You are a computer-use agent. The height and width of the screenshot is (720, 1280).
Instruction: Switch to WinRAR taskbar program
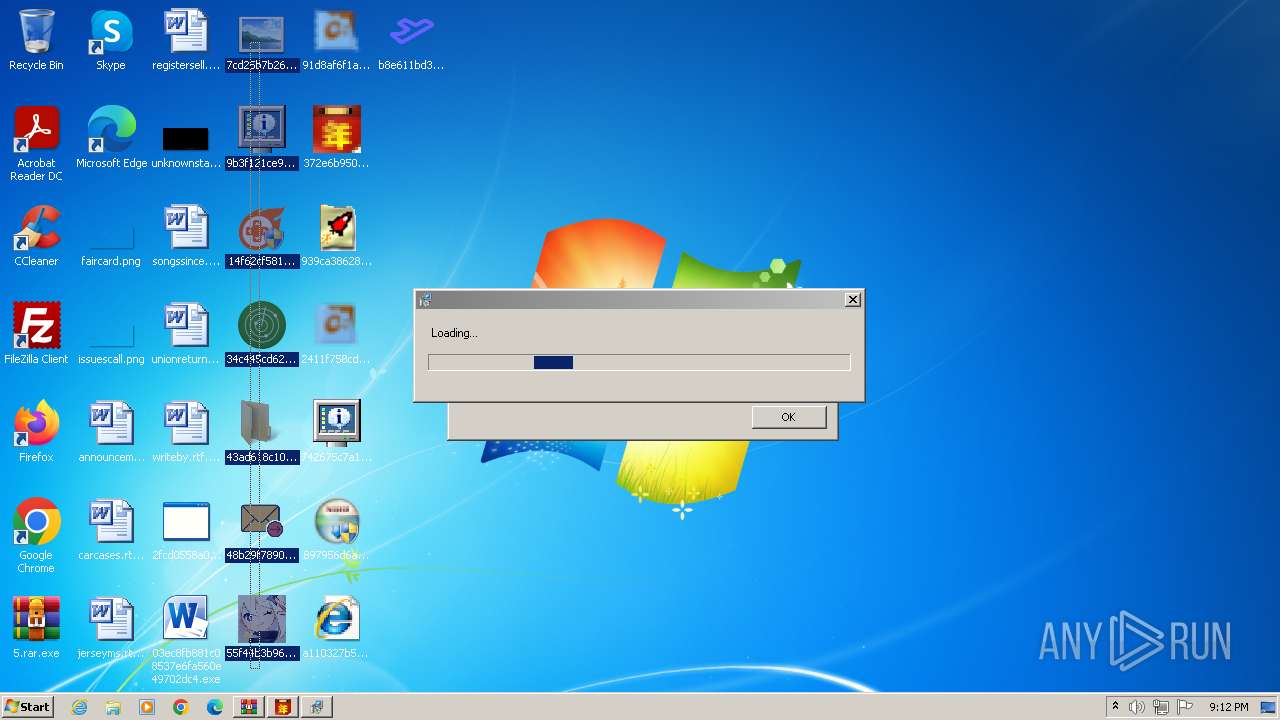[249, 707]
